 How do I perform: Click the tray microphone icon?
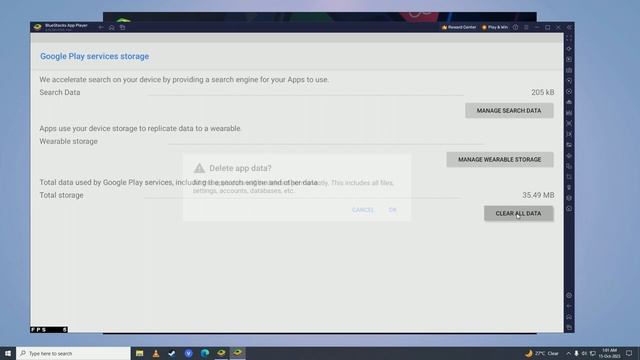click(576, 353)
